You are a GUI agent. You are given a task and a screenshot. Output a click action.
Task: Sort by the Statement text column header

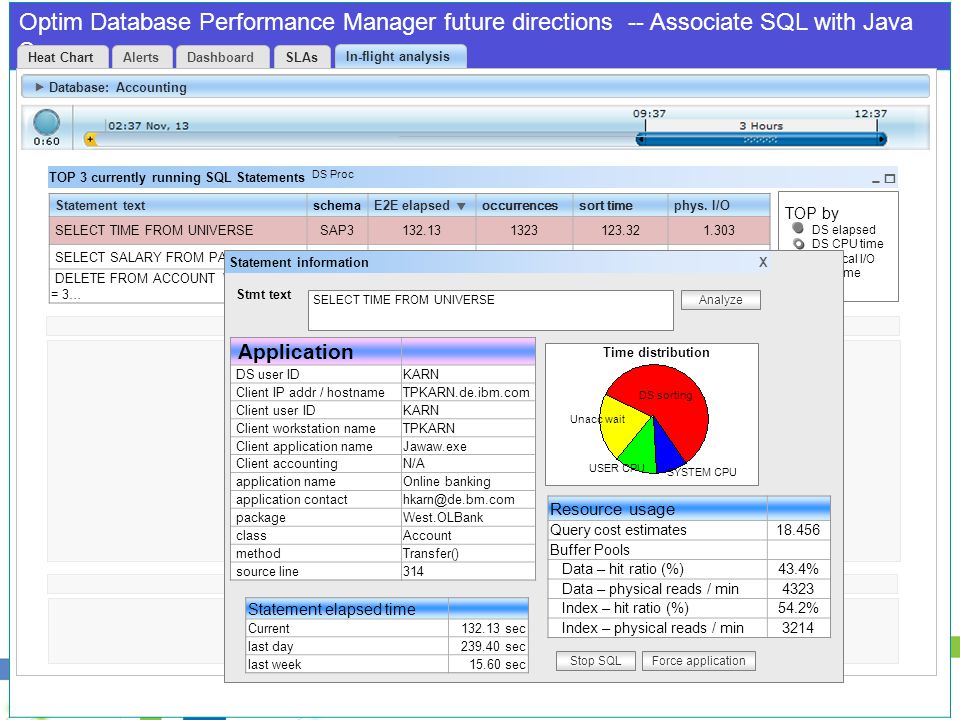tap(178, 206)
